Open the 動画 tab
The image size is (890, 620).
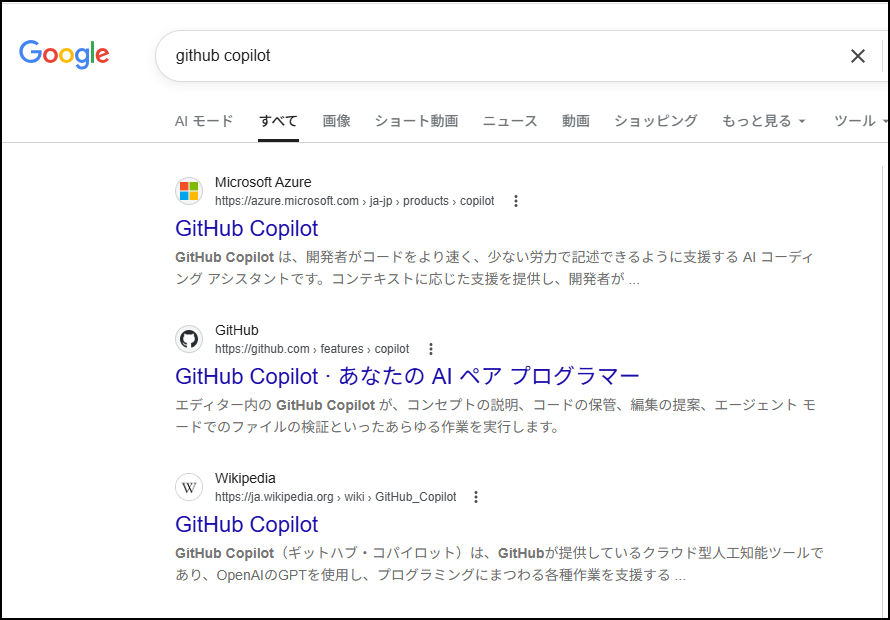pos(576,121)
